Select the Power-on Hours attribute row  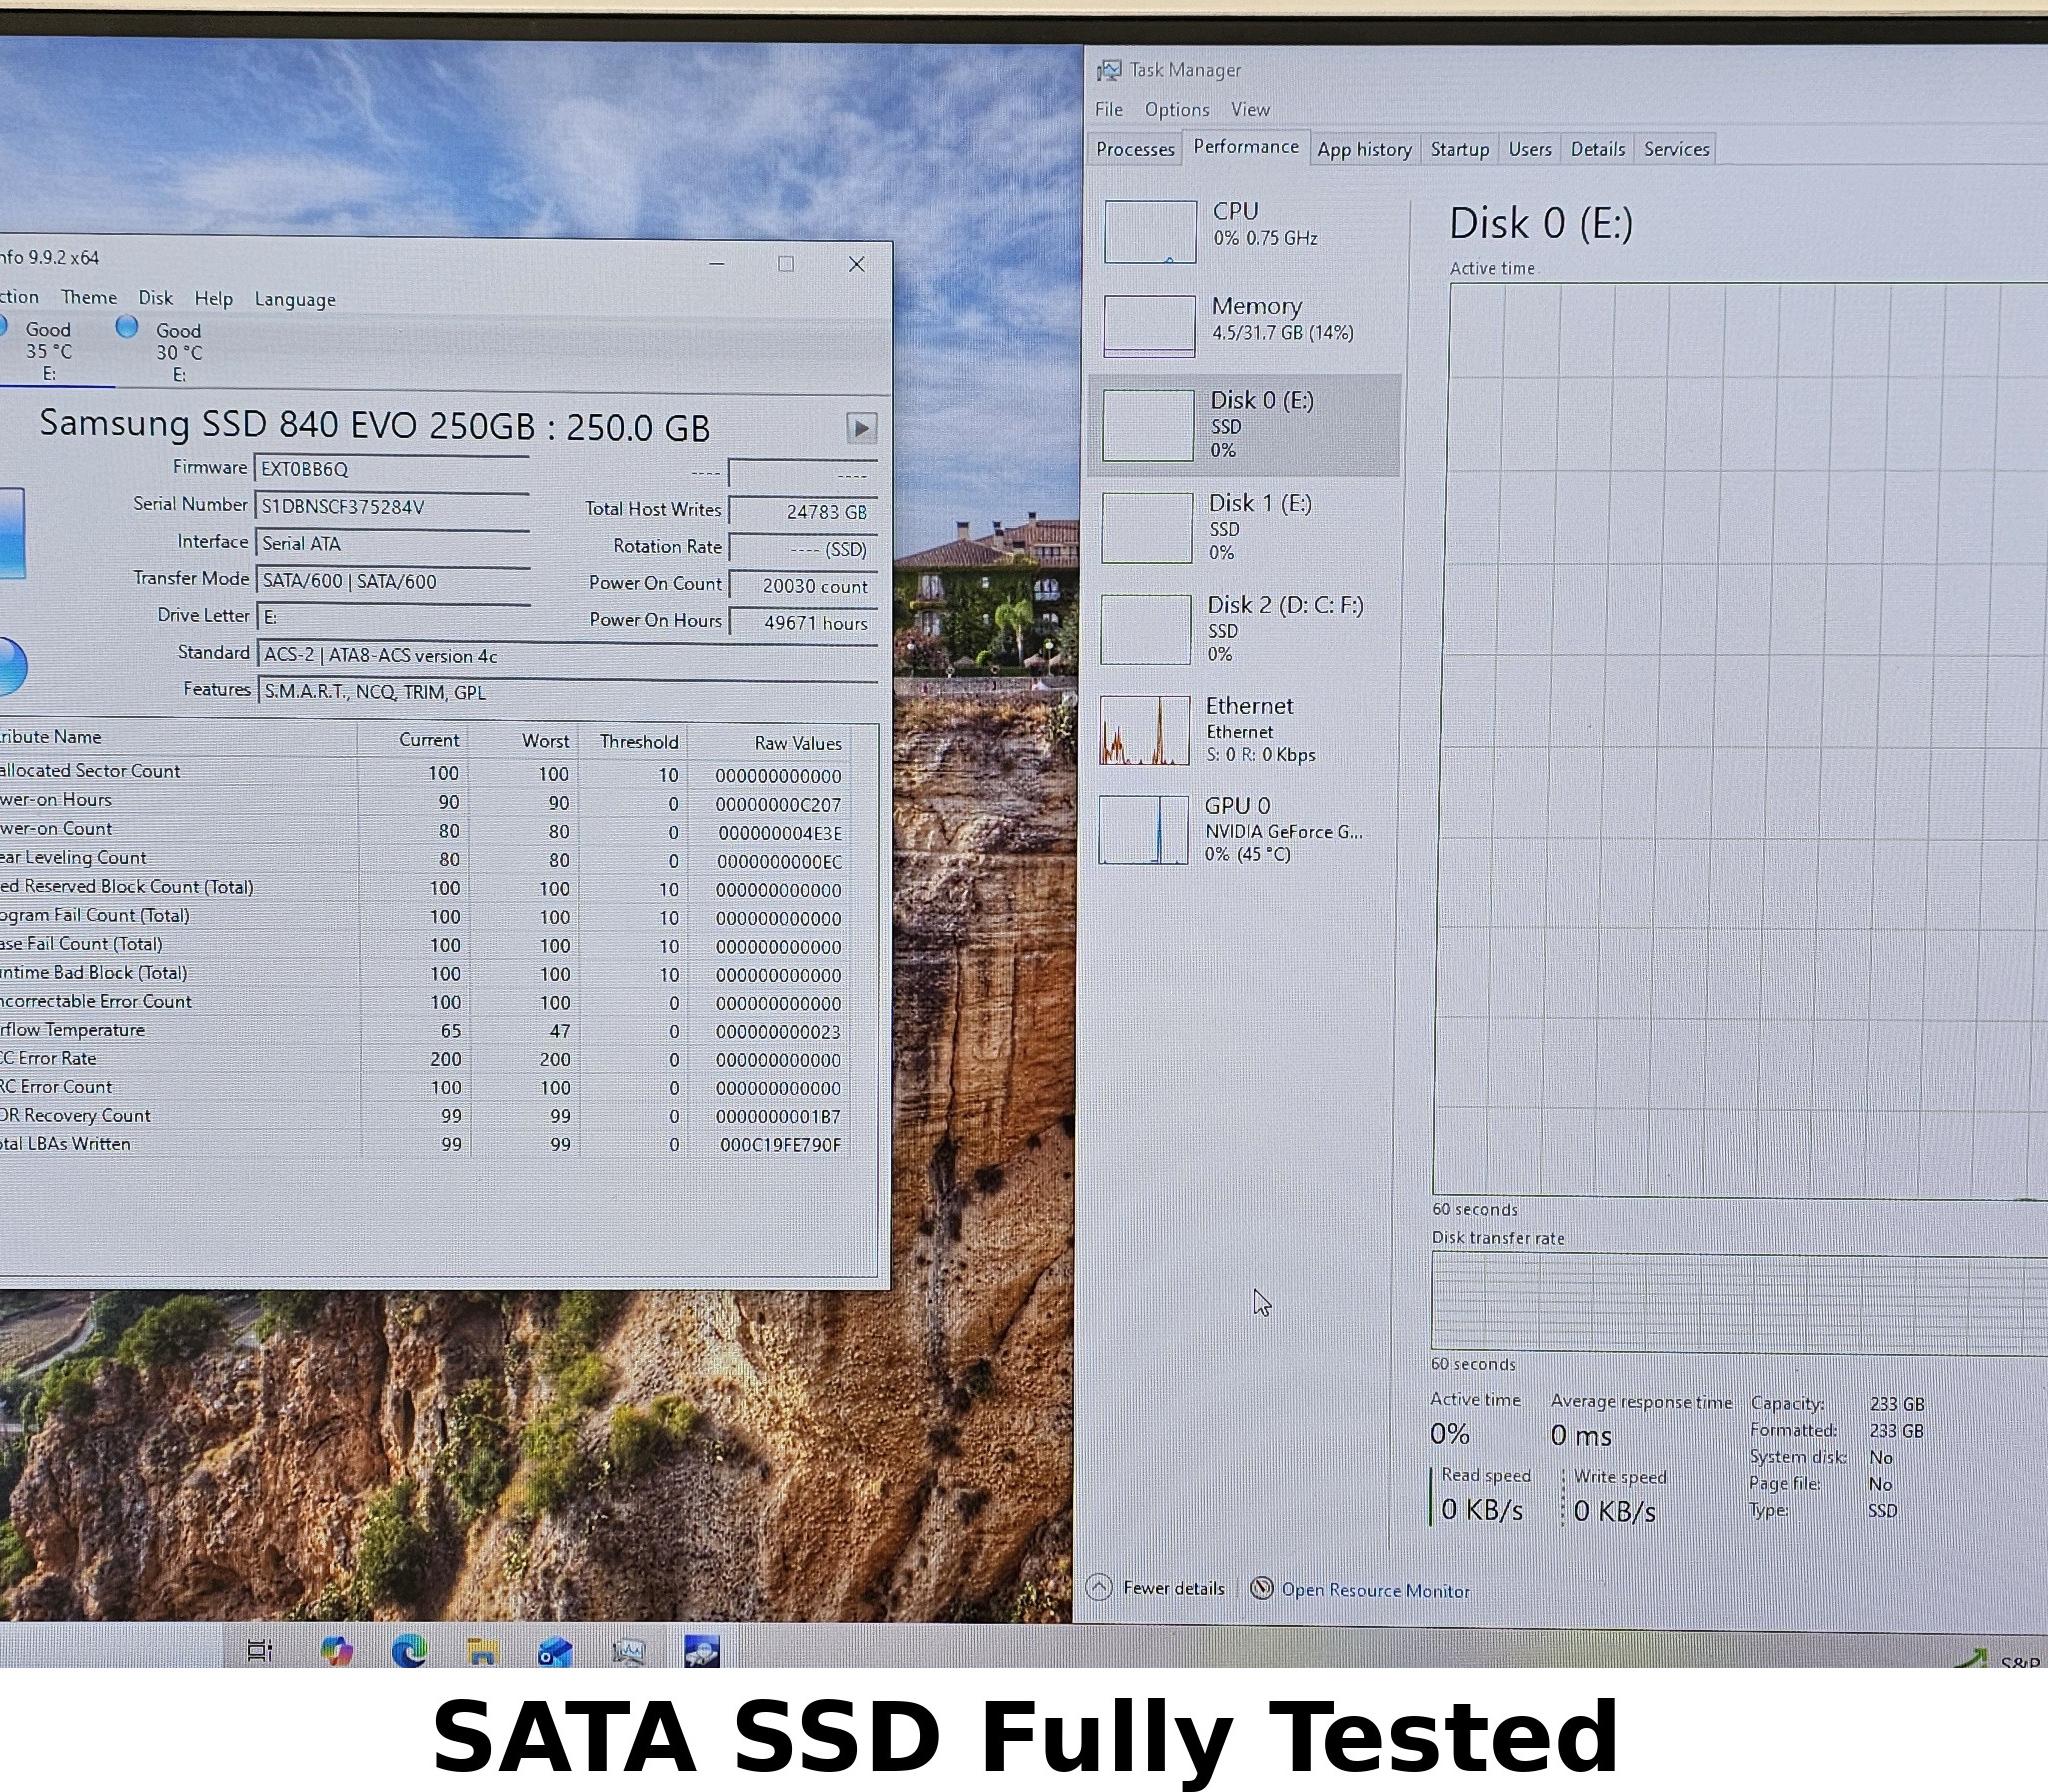pos(425,801)
